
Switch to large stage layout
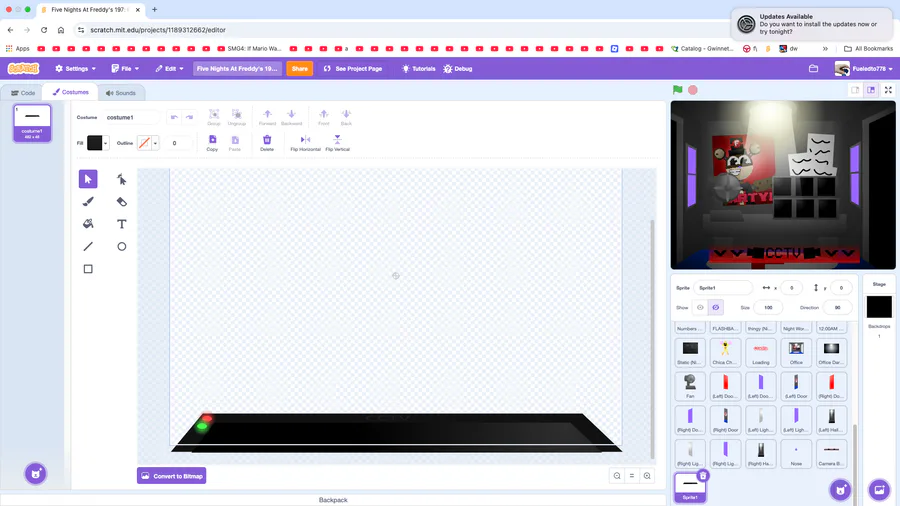(x=871, y=90)
